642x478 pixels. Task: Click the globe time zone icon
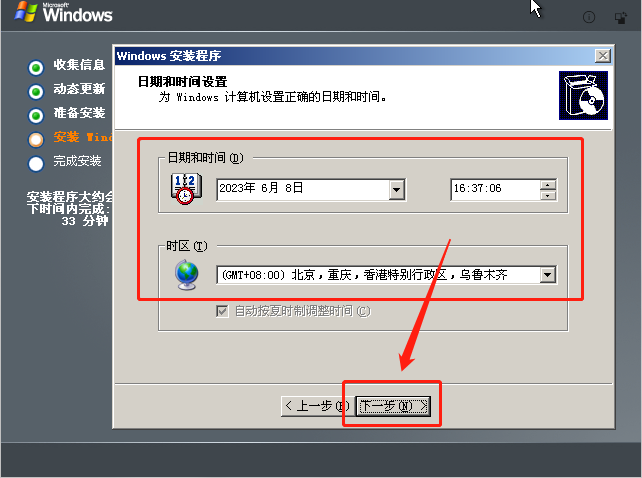coord(187,275)
